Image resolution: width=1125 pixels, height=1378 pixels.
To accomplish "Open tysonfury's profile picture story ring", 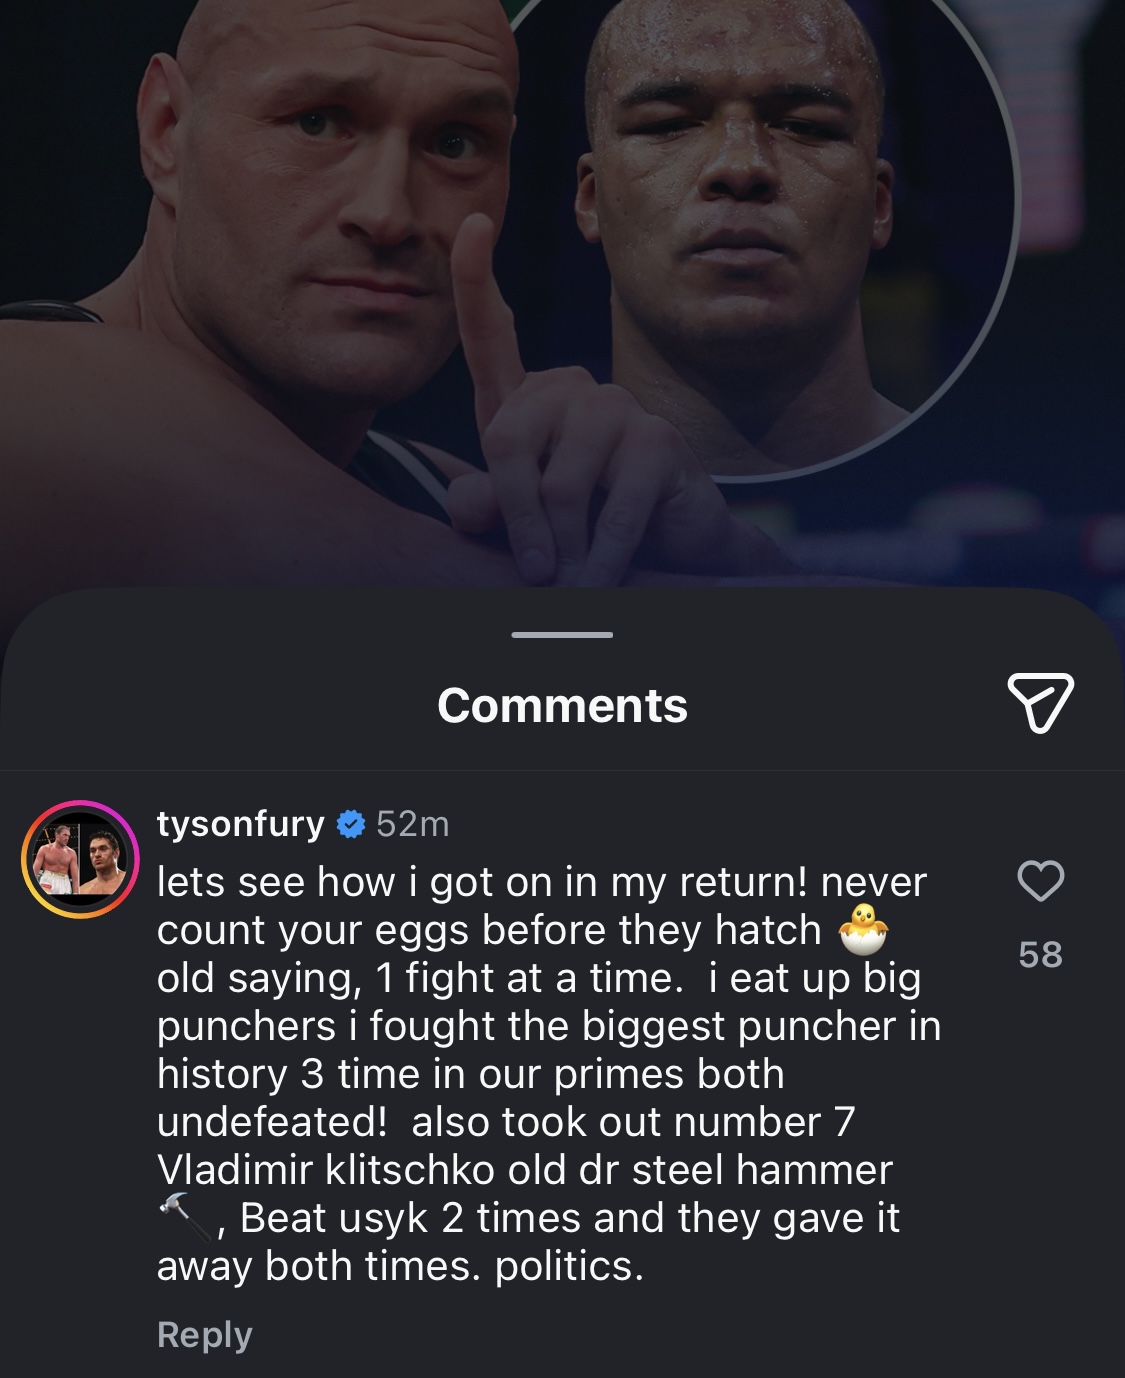I will (81, 860).
